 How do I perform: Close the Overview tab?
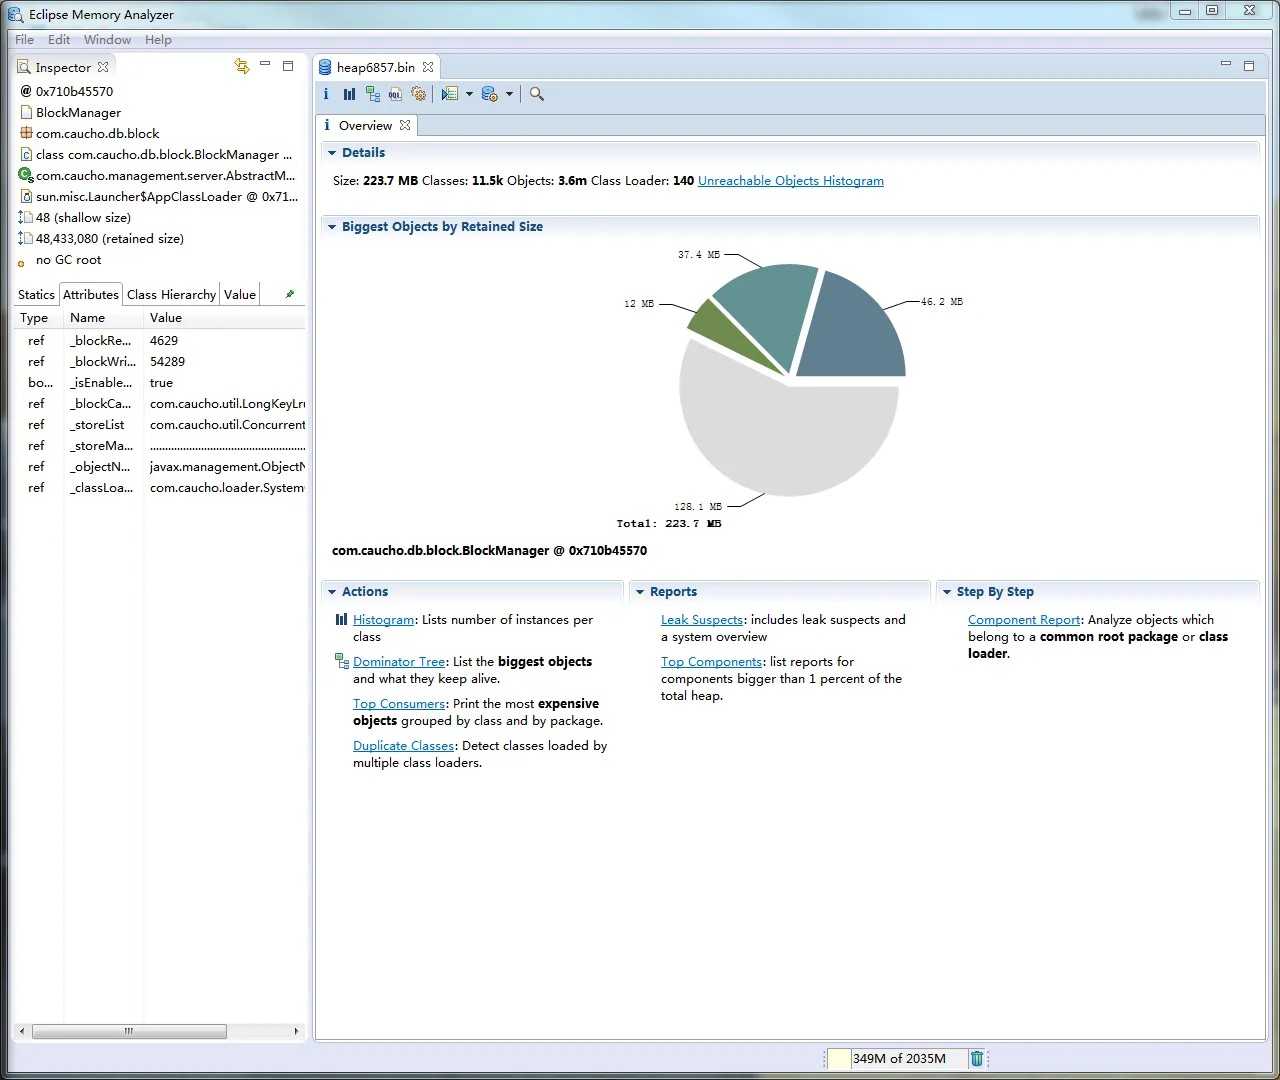[405, 125]
